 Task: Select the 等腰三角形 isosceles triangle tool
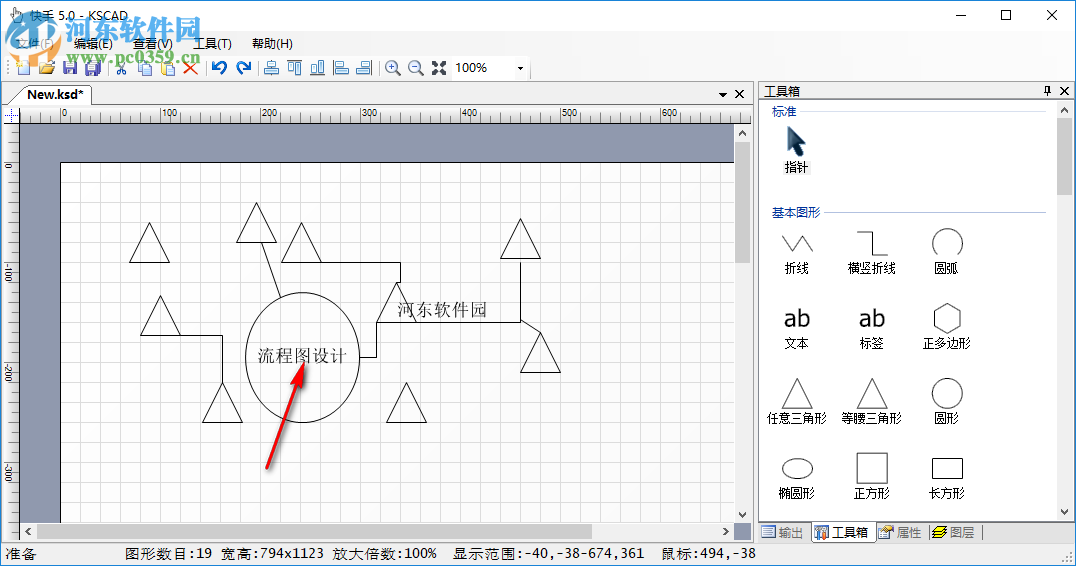click(x=872, y=401)
